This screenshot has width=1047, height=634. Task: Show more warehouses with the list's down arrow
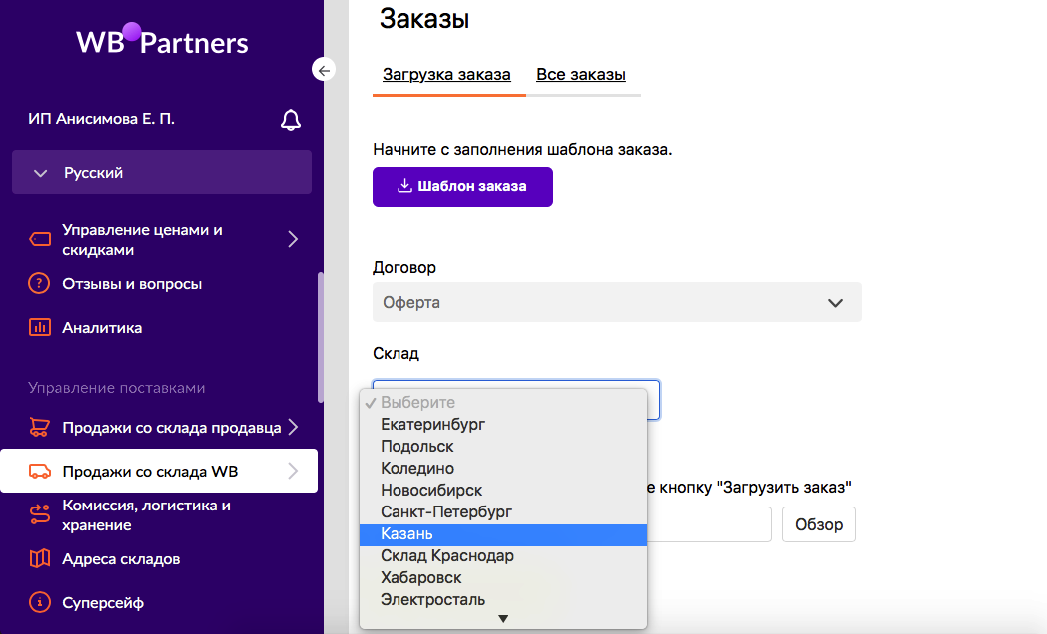tap(503, 619)
